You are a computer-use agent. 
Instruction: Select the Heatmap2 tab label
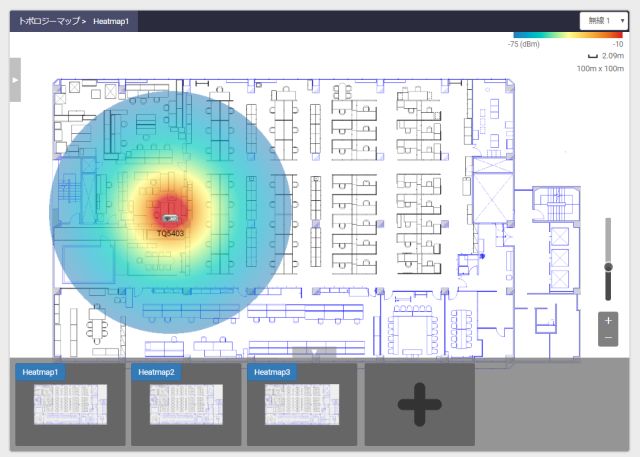click(x=156, y=372)
